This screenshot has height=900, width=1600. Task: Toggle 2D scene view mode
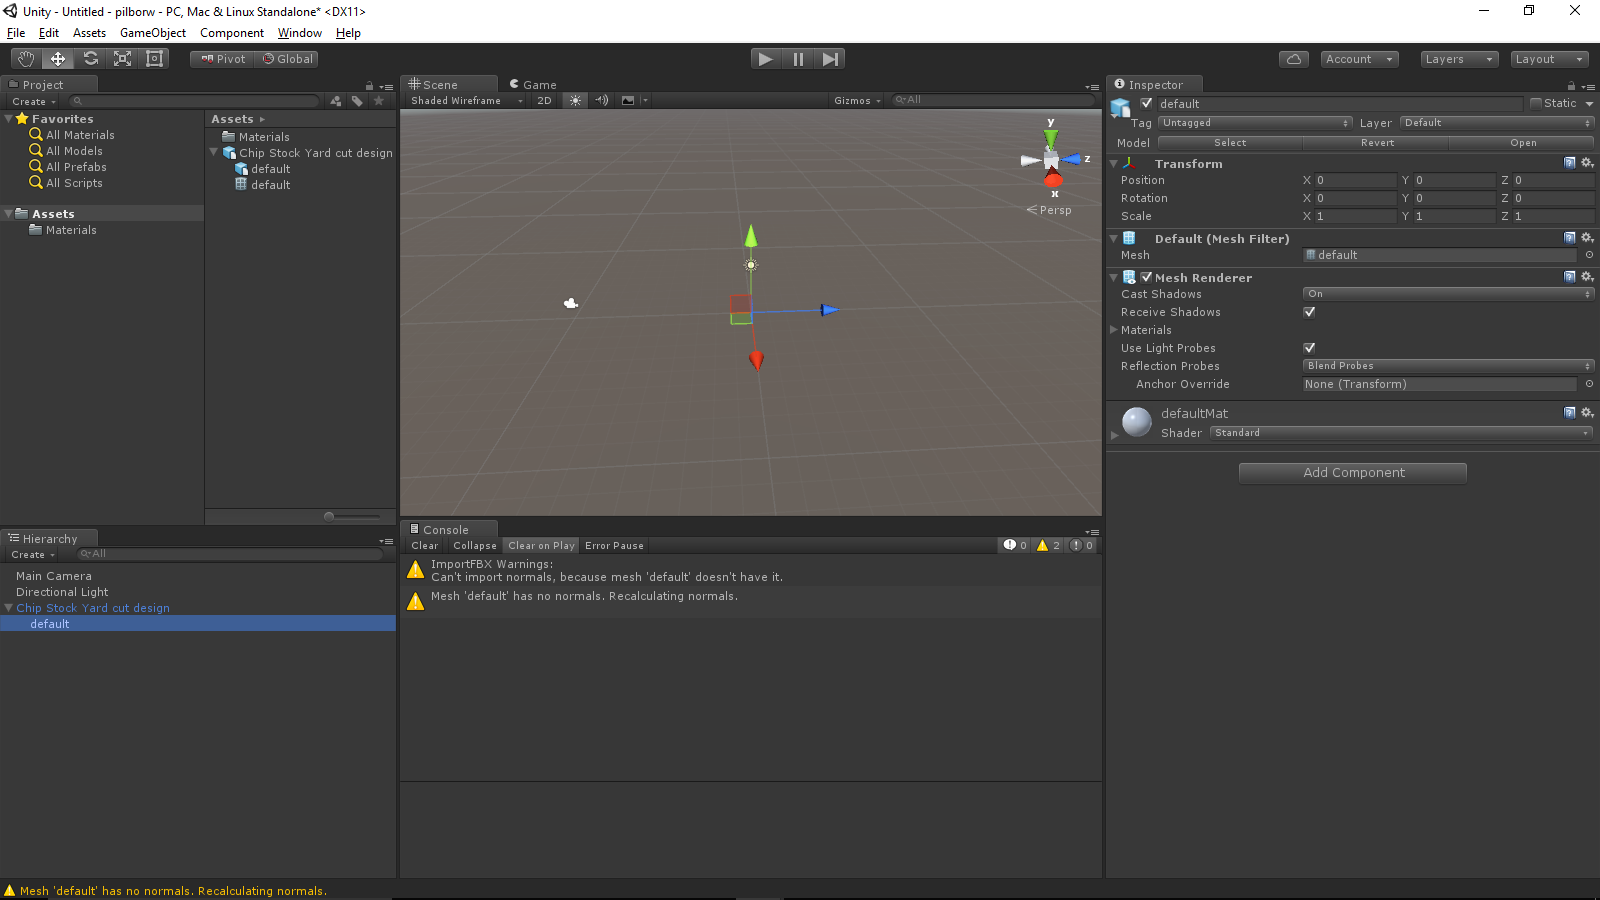[544, 100]
